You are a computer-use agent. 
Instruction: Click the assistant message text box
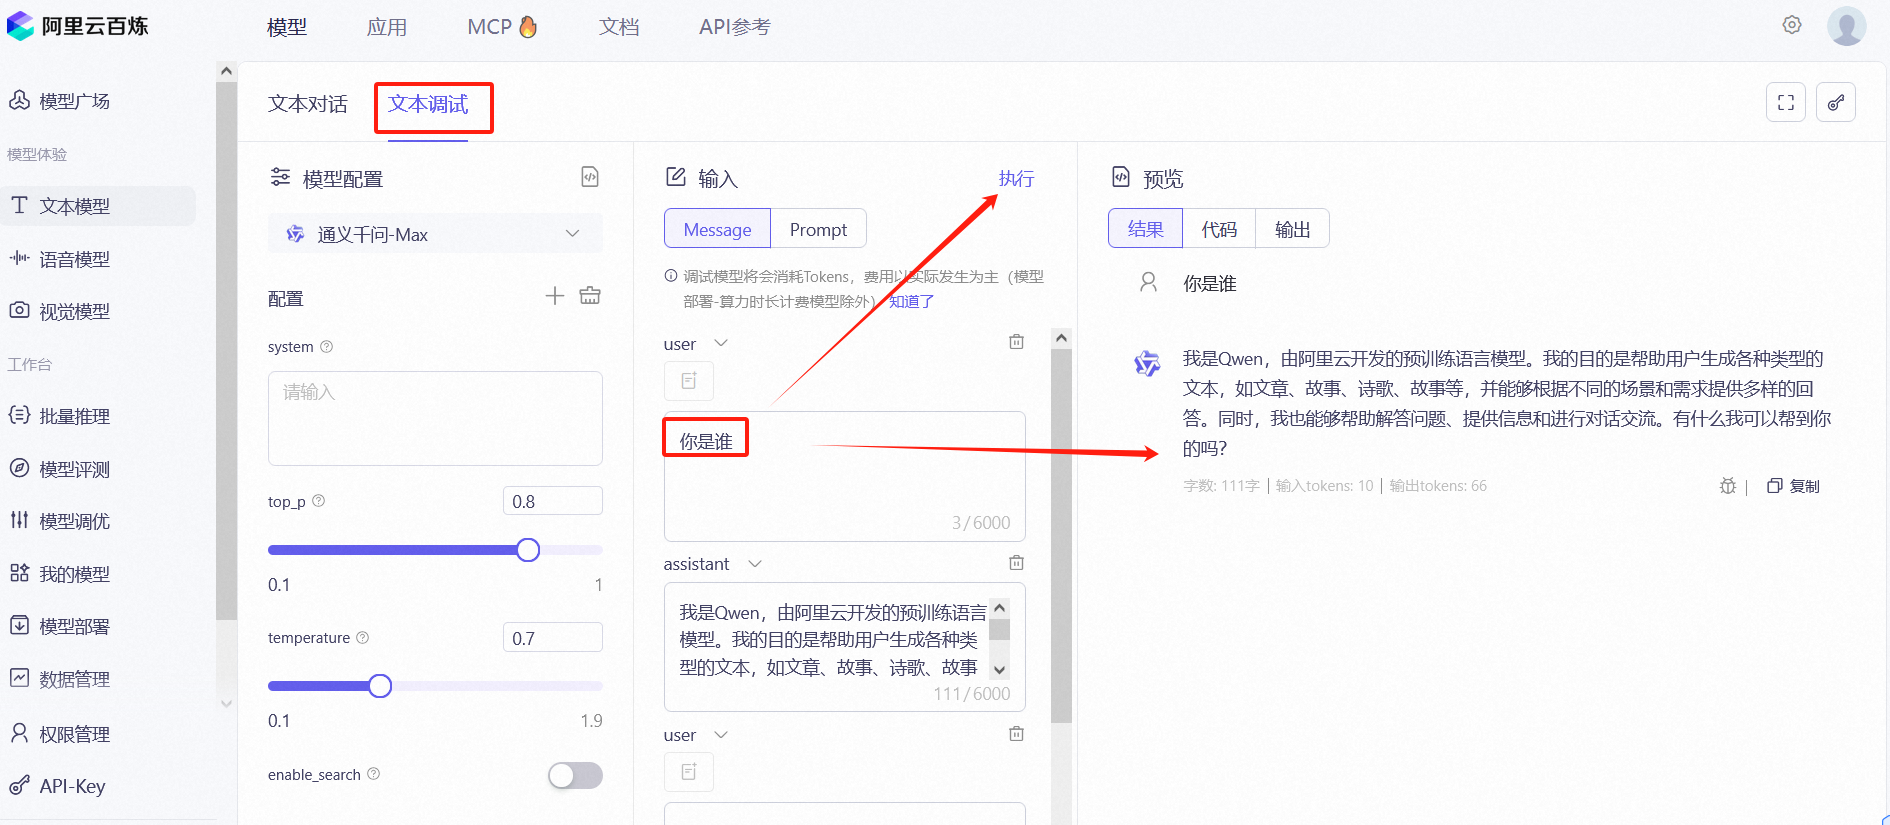pyautogui.click(x=845, y=647)
